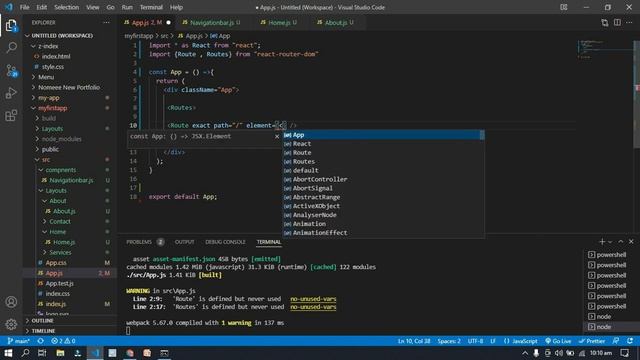The width and height of the screenshot is (640, 360).
Task: Open File Explorer from the taskbar
Action: pyautogui.click(x=60, y=353)
